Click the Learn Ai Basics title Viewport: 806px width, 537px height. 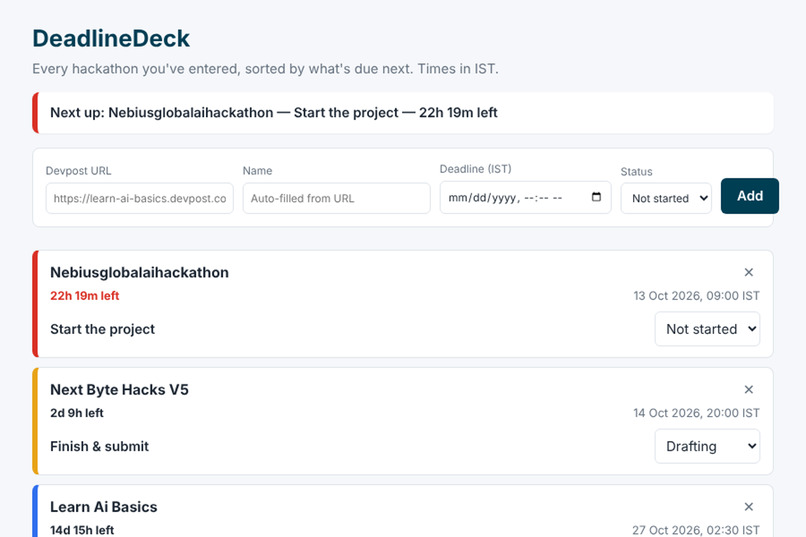(x=103, y=507)
